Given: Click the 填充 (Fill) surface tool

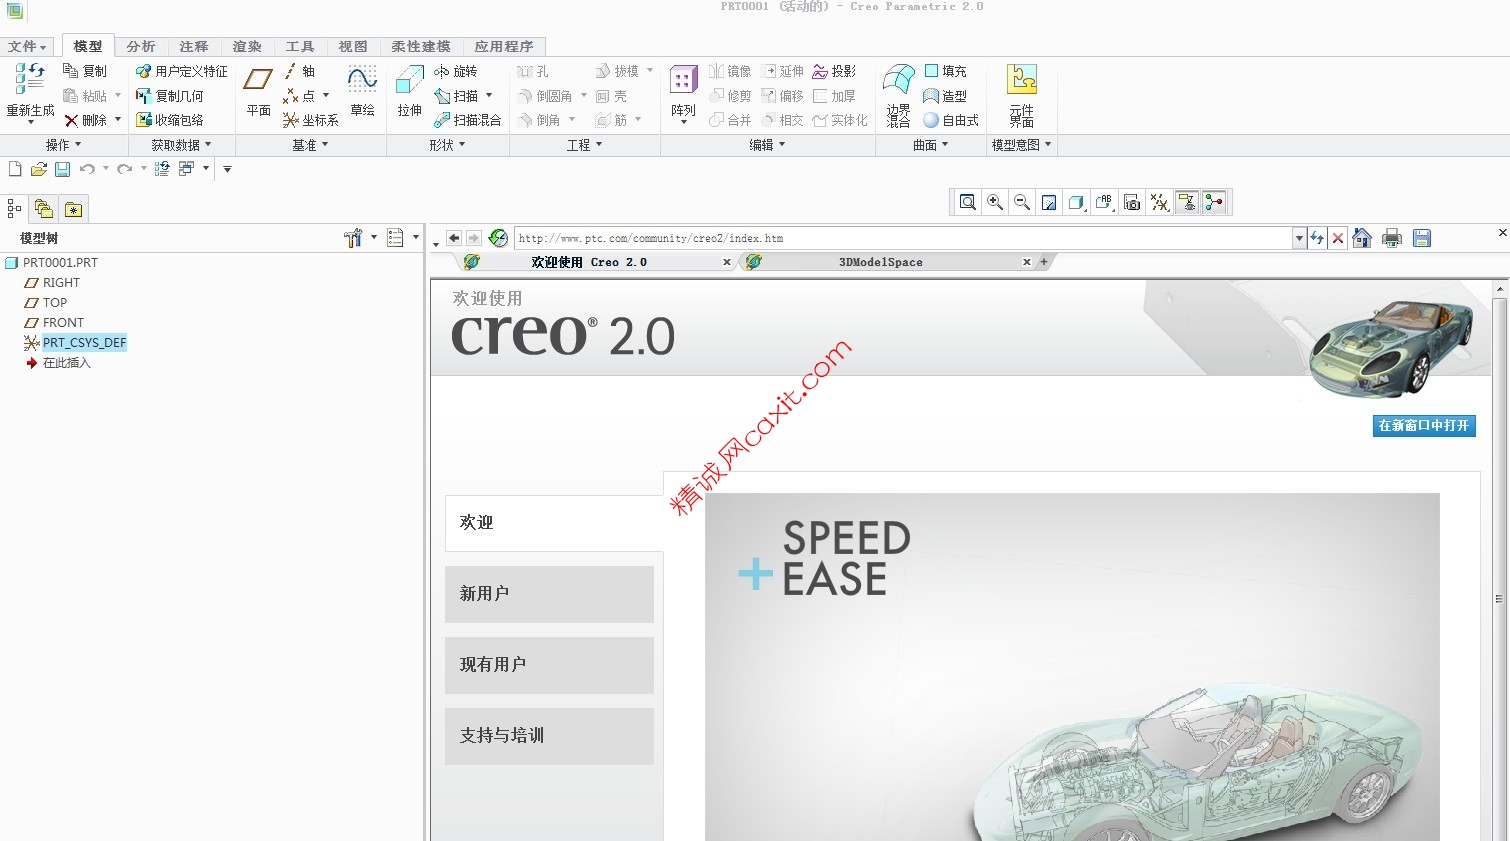Looking at the screenshot, I should [945, 71].
